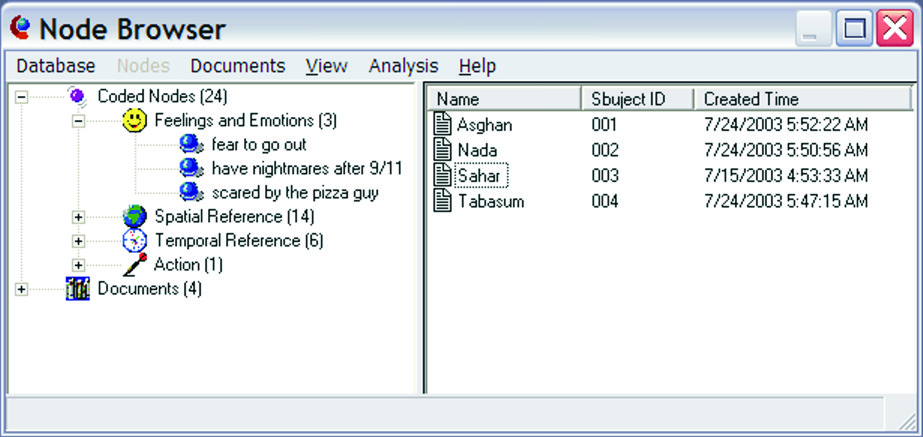Image resolution: width=923 pixels, height=437 pixels.
Task: Click the Tabasum document icon
Action: pyautogui.click(x=443, y=201)
